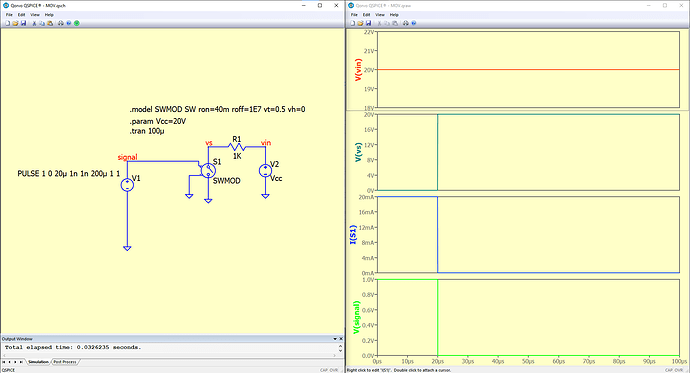
Task: Open file icon in schematic window toolbar
Action: point(15,23)
